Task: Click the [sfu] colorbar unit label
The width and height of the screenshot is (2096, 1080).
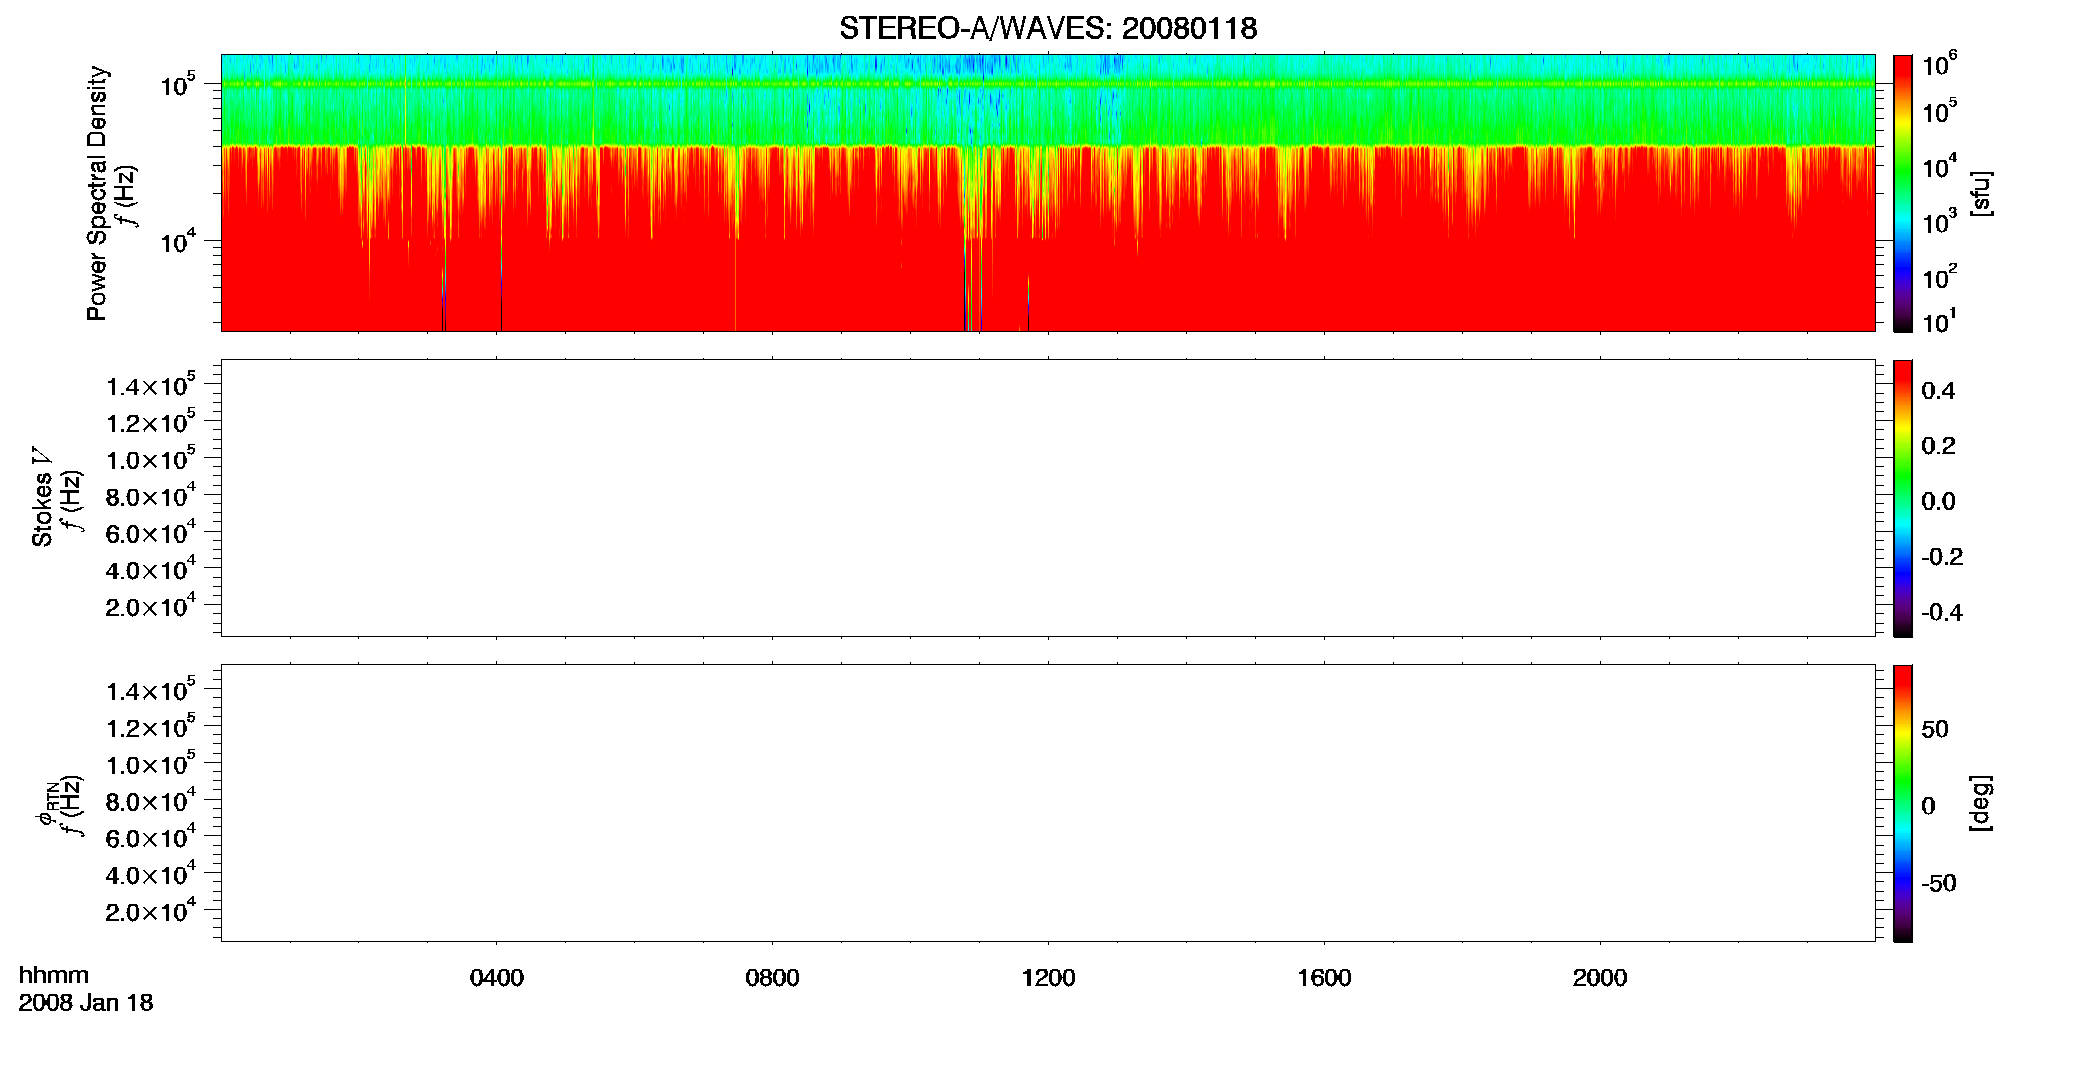Action: 1980,194
